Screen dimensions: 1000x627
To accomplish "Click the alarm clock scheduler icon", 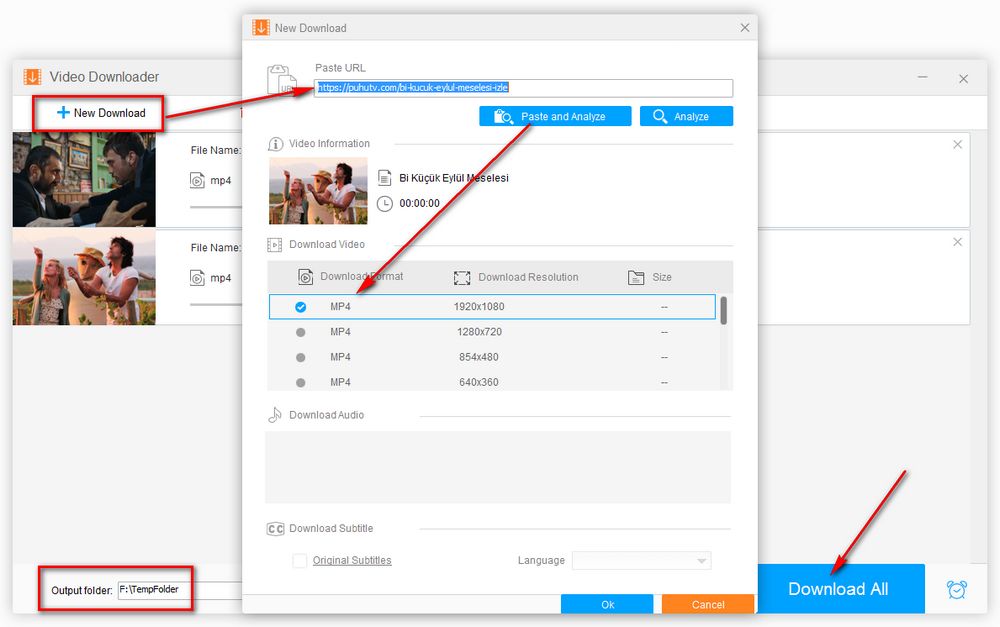I will (957, 589).
